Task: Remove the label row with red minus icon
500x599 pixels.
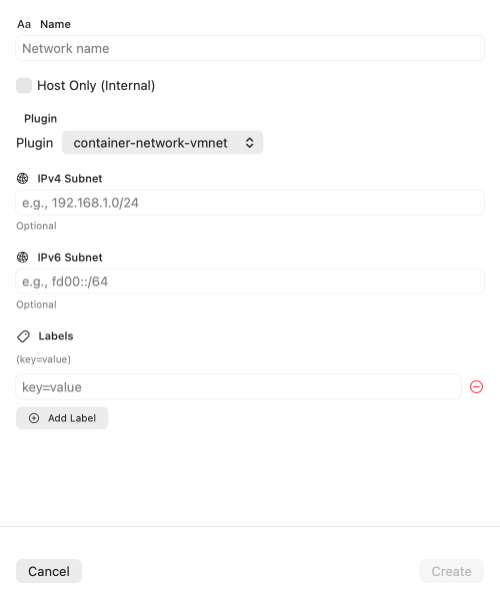Action: click(476, 387)
